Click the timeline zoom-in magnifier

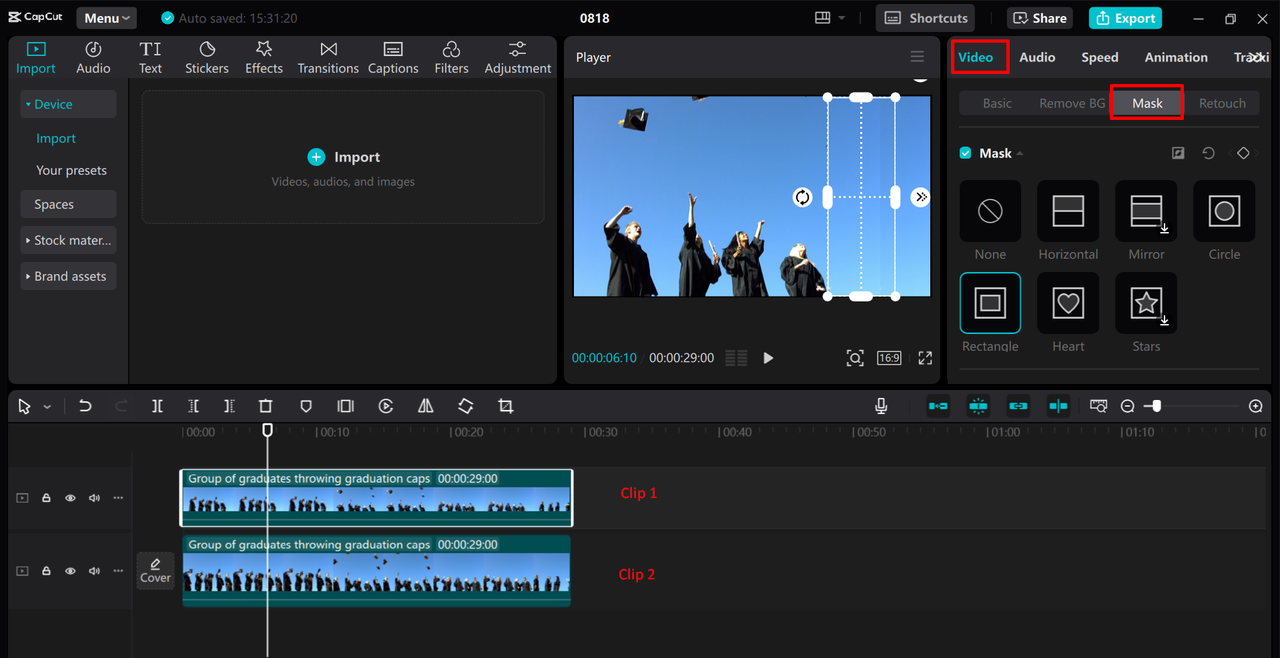(x=1256, y=406)
